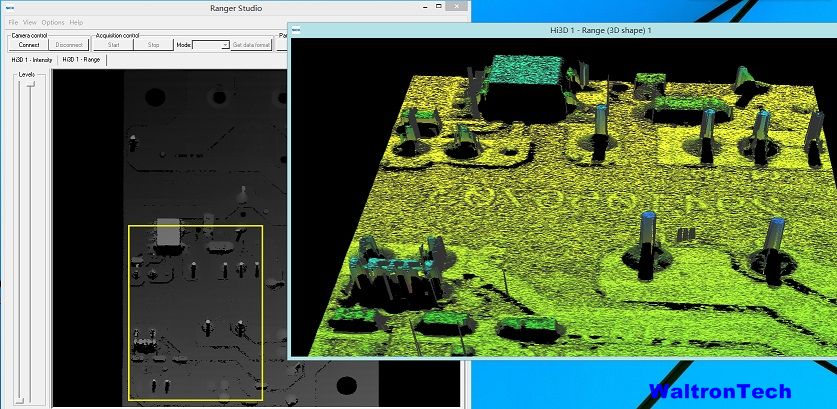The width and height of the screenshot is (837, 409).
Task: Expand the Mode dropdown
Action: (x=223, y=45)
